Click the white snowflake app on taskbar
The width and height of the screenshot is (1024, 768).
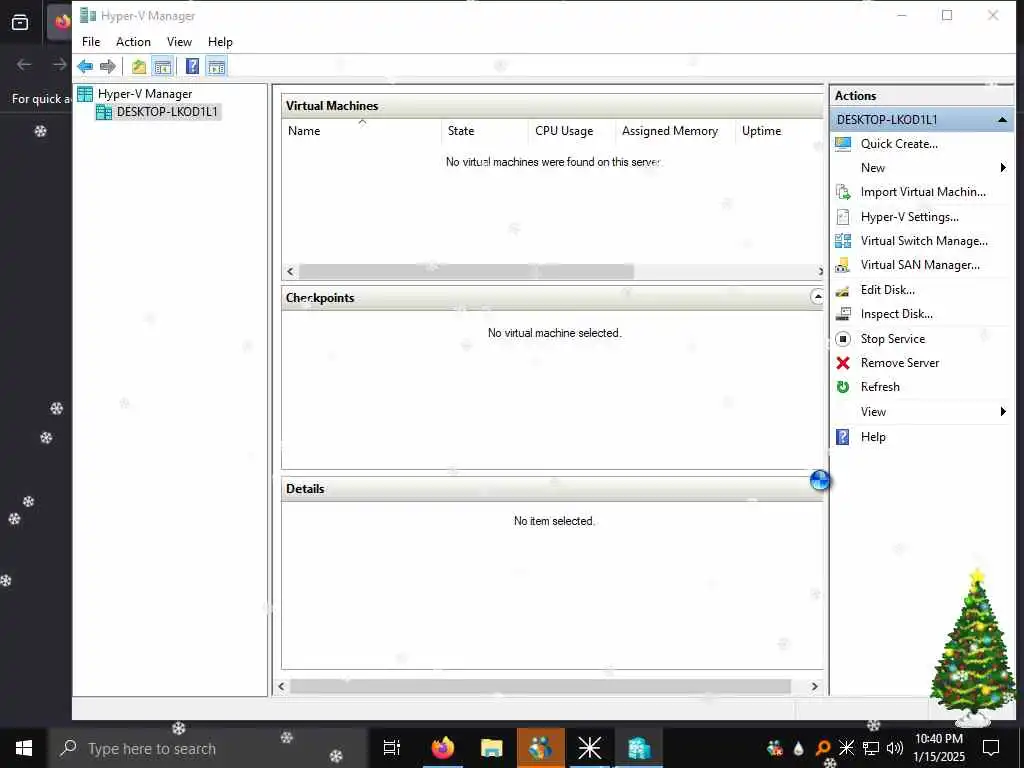590,748
